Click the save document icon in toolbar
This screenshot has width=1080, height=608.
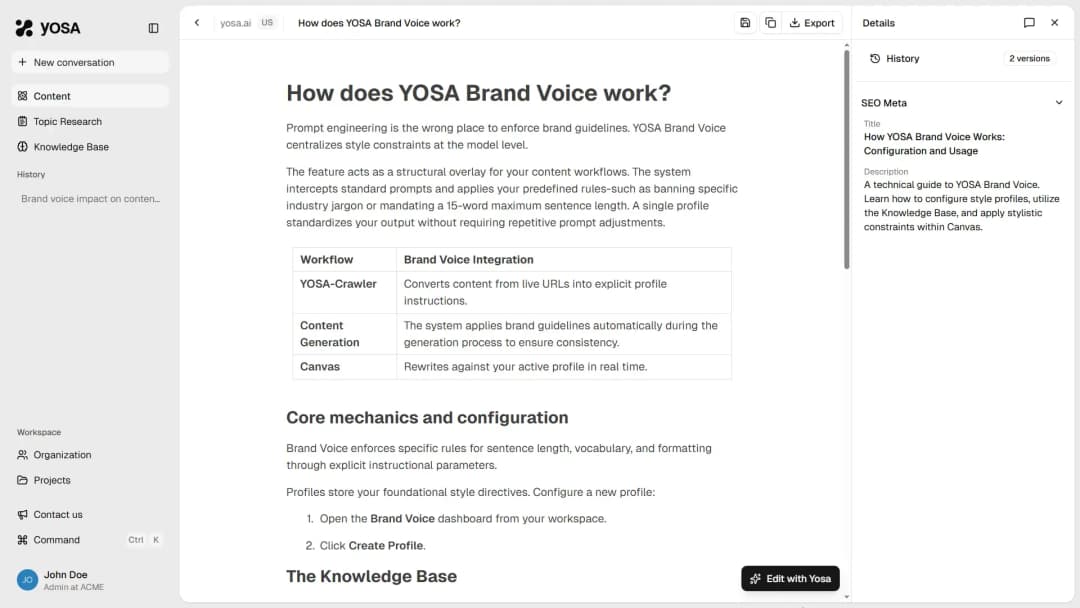(x=744, y=22)
